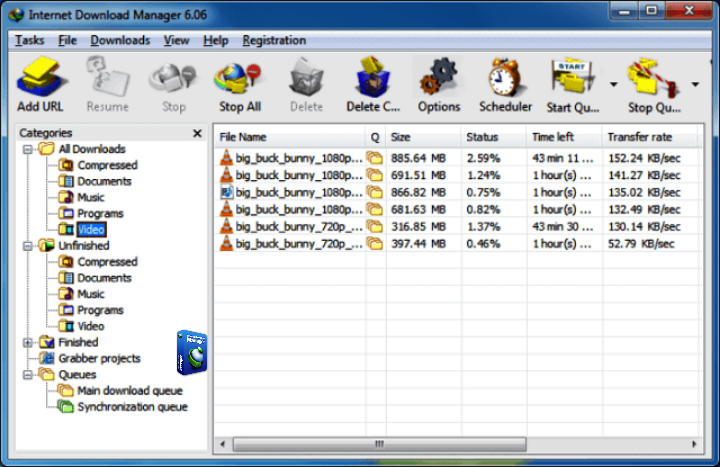The image size is (720, 467).
Task: Open the File menu
Action: 67,40
